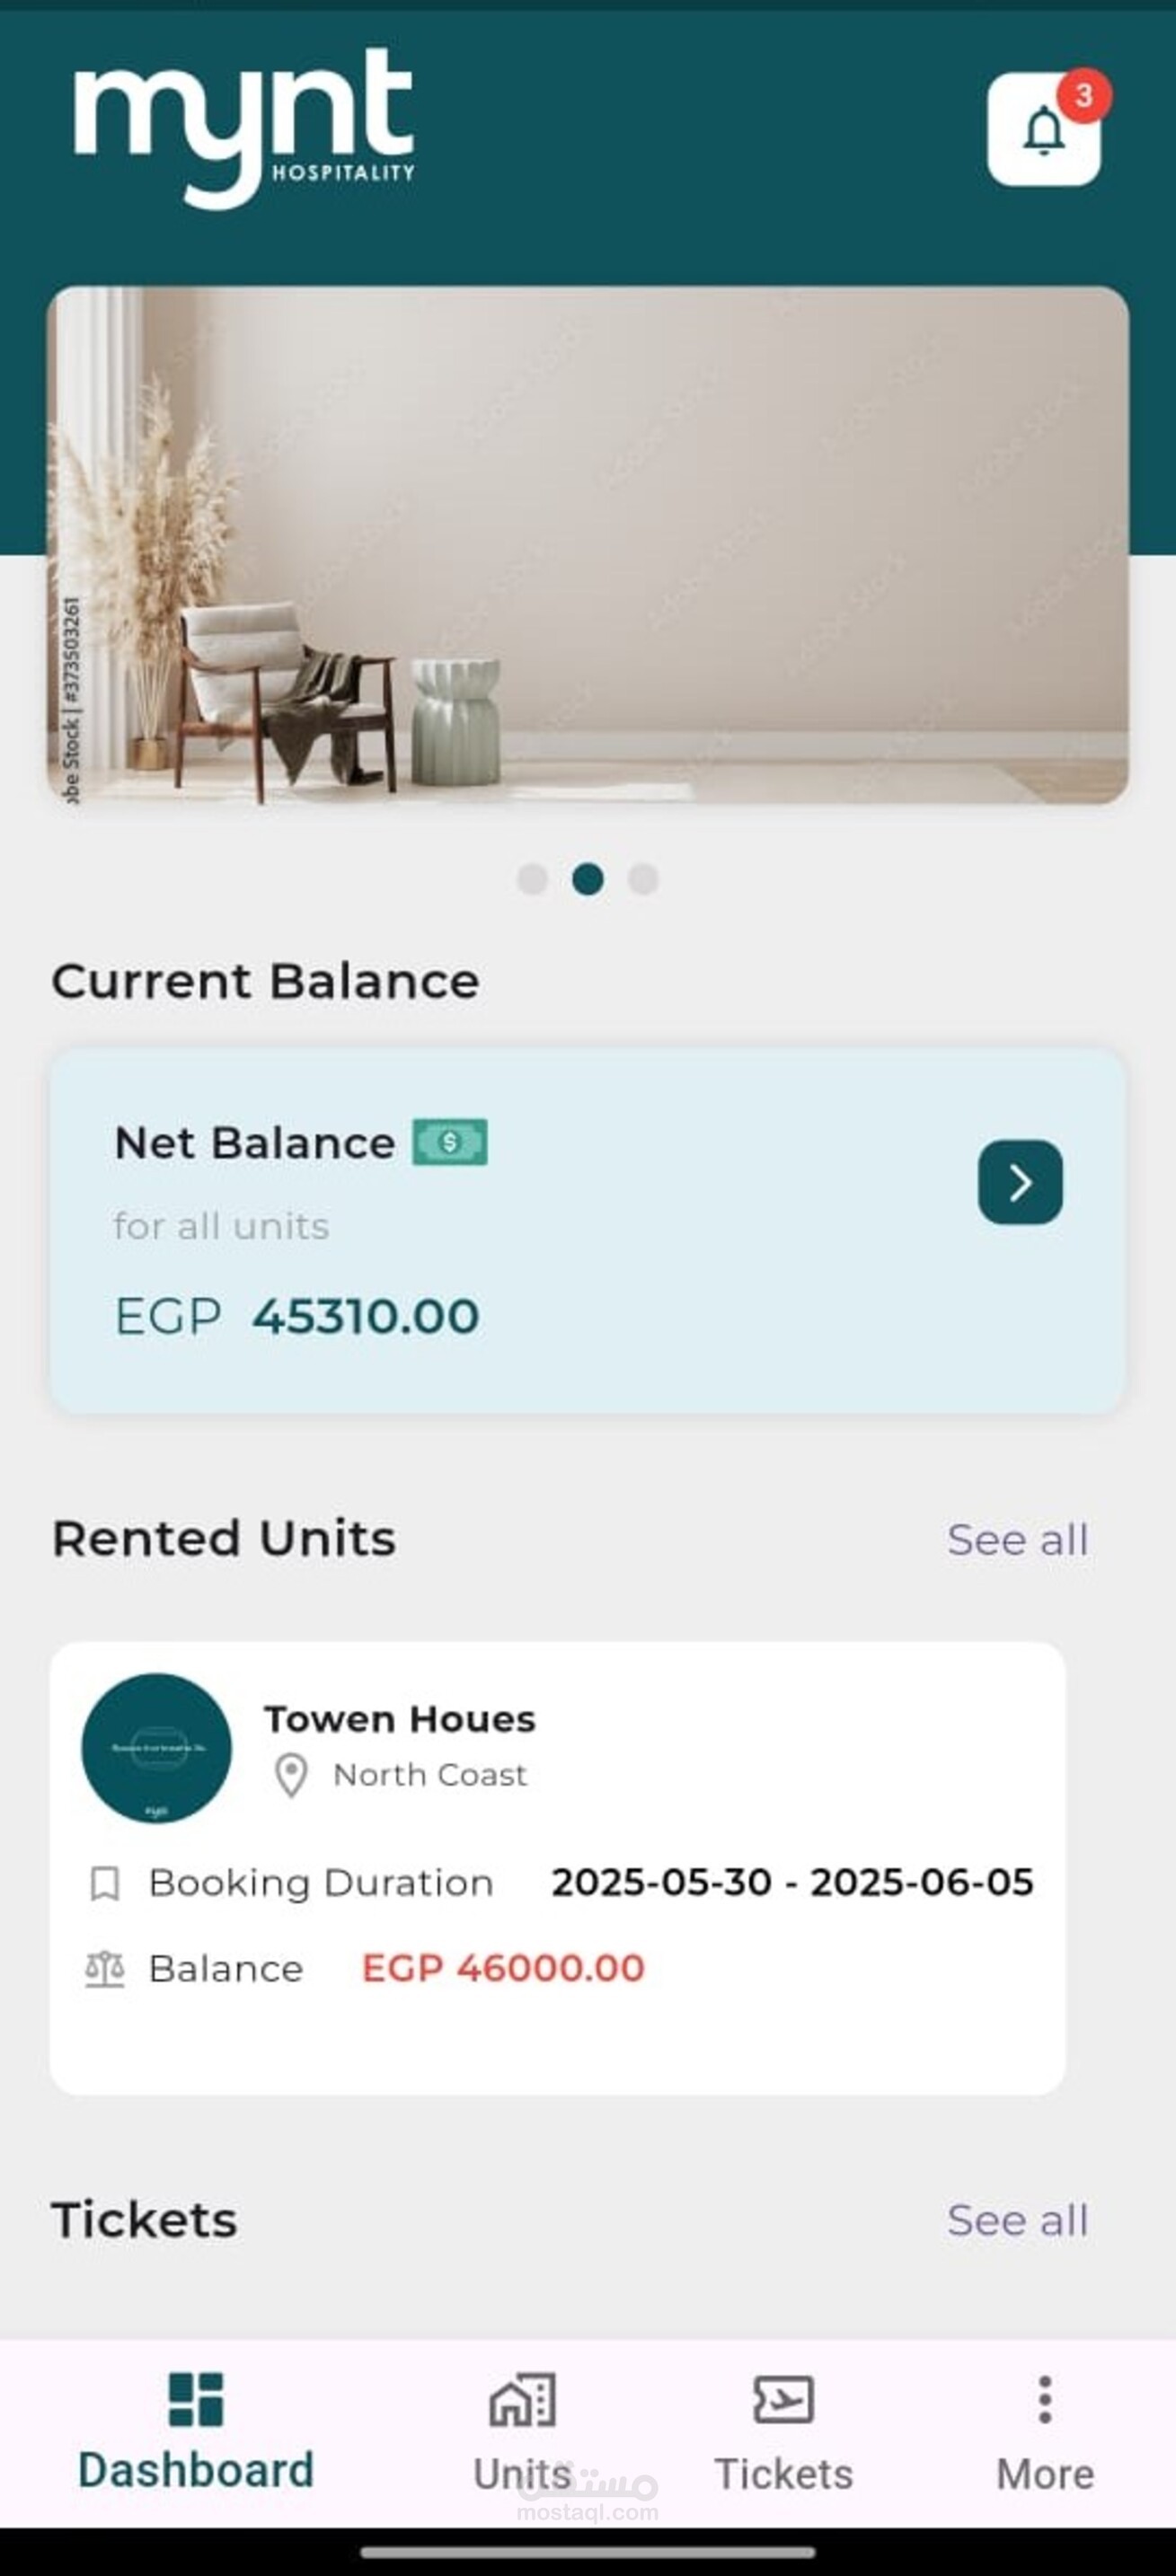
Task: Tap the Booking Duration bookmark icon
Action: (x=105, y=1883)
